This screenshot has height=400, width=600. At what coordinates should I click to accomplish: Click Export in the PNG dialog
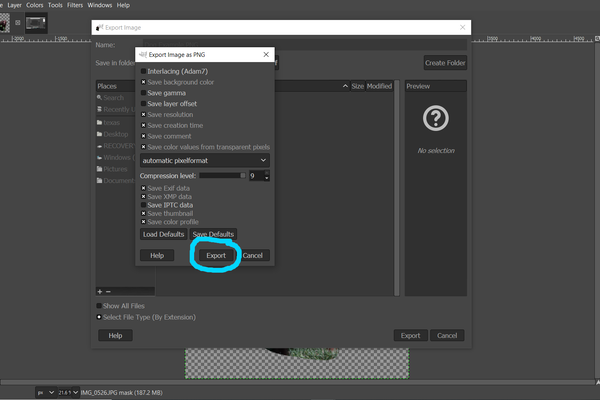[x=216, y=255]
